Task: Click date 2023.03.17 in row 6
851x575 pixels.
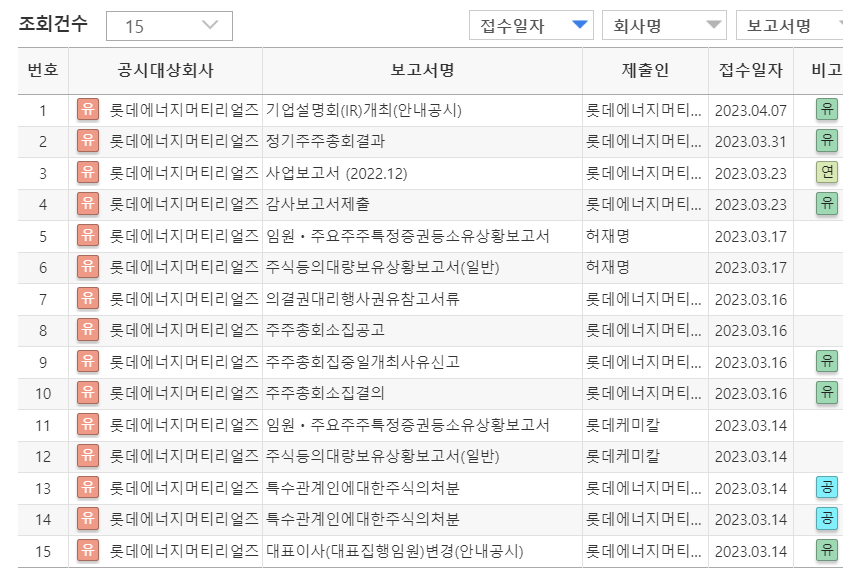Action: pyautogui.click(x=751, y=268)
